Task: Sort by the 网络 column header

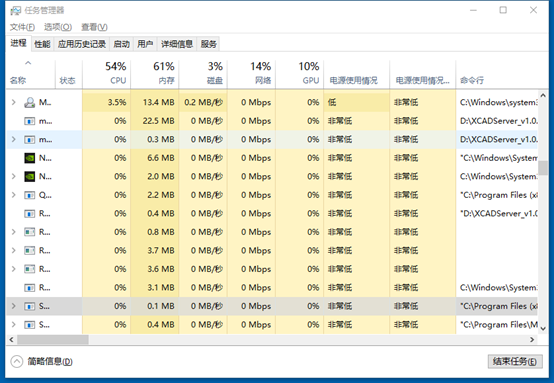Action: coord(251,73)
